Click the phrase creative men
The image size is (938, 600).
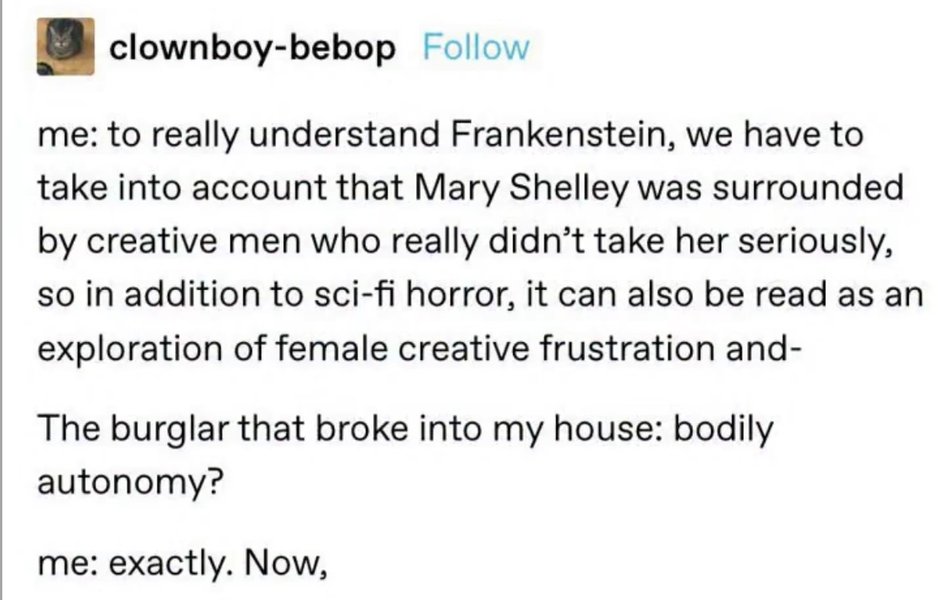(196, 242)
